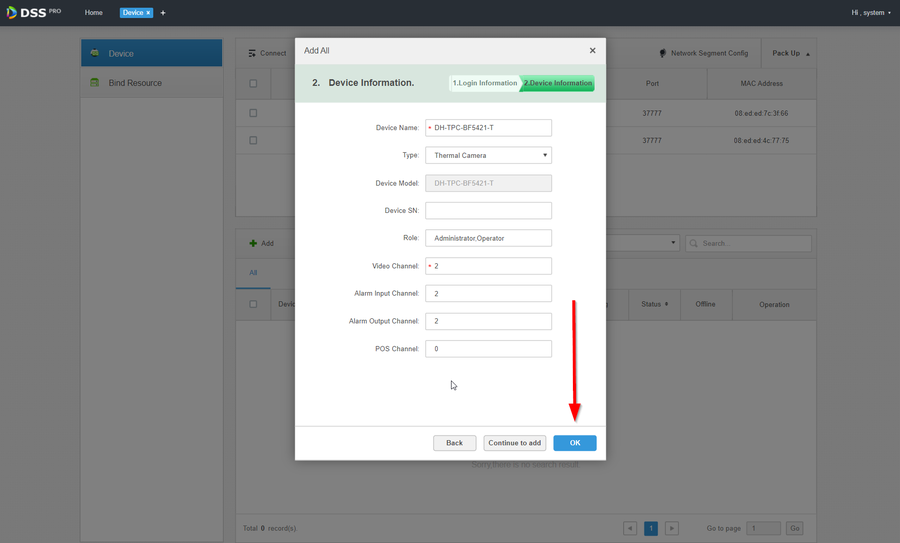Click the POS Channel field

tap(488, 348)
